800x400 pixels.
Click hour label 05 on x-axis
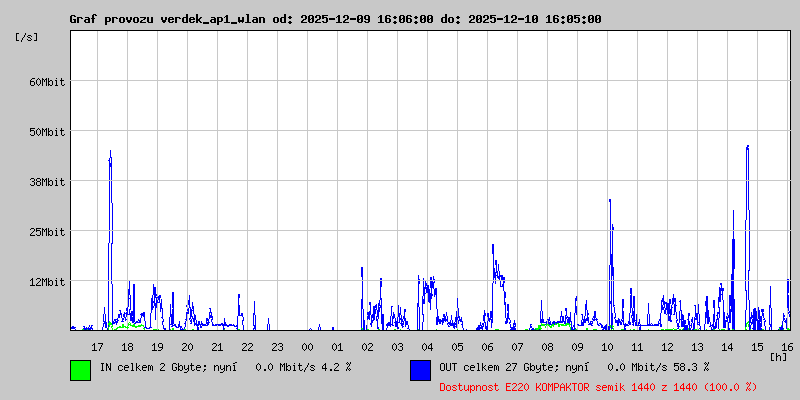tap(458, 347)
